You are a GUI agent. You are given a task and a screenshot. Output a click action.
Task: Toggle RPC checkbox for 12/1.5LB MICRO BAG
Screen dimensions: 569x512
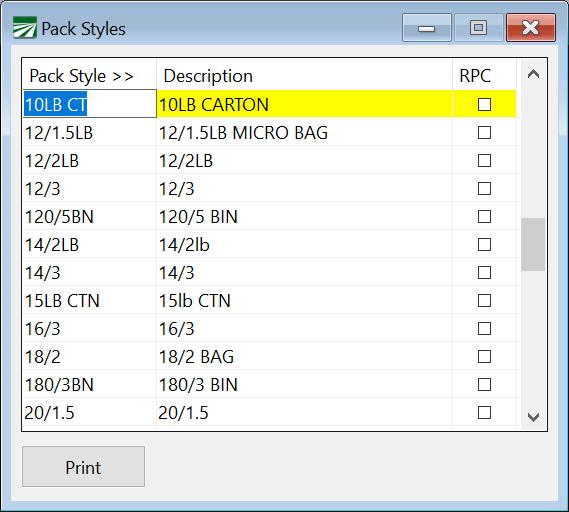pyautogui.click(x=484, y=132)
